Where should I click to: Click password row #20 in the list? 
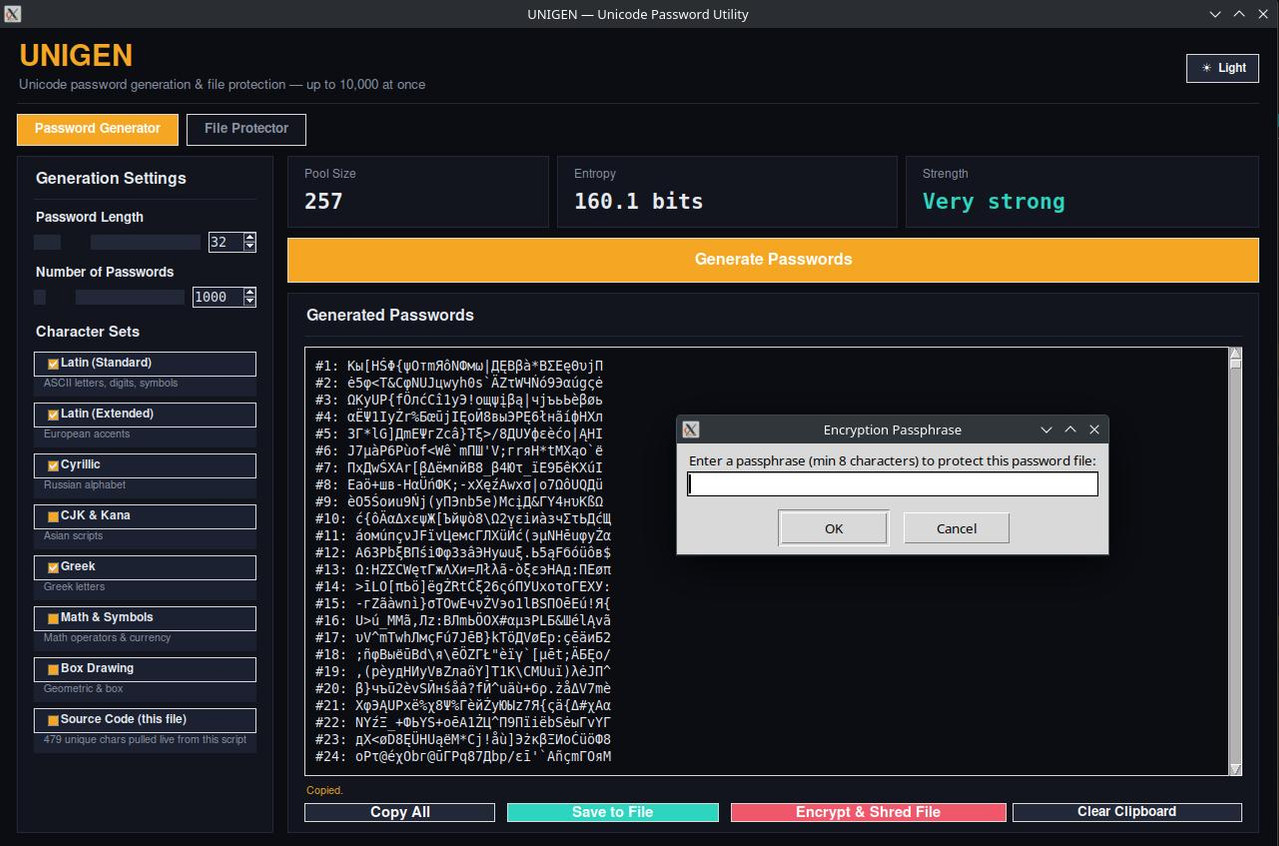click(463, 689)
